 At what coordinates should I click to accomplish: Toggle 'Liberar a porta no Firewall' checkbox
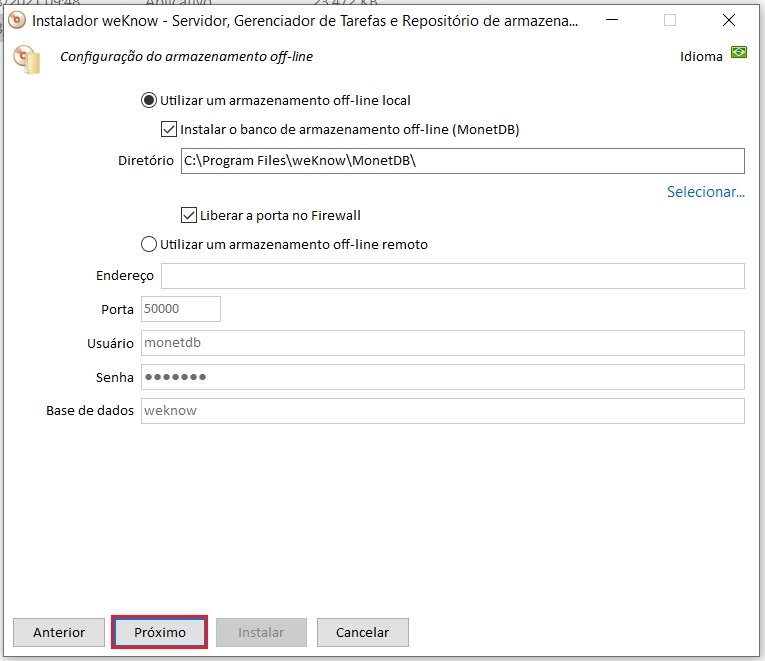[x=189, y=215]
